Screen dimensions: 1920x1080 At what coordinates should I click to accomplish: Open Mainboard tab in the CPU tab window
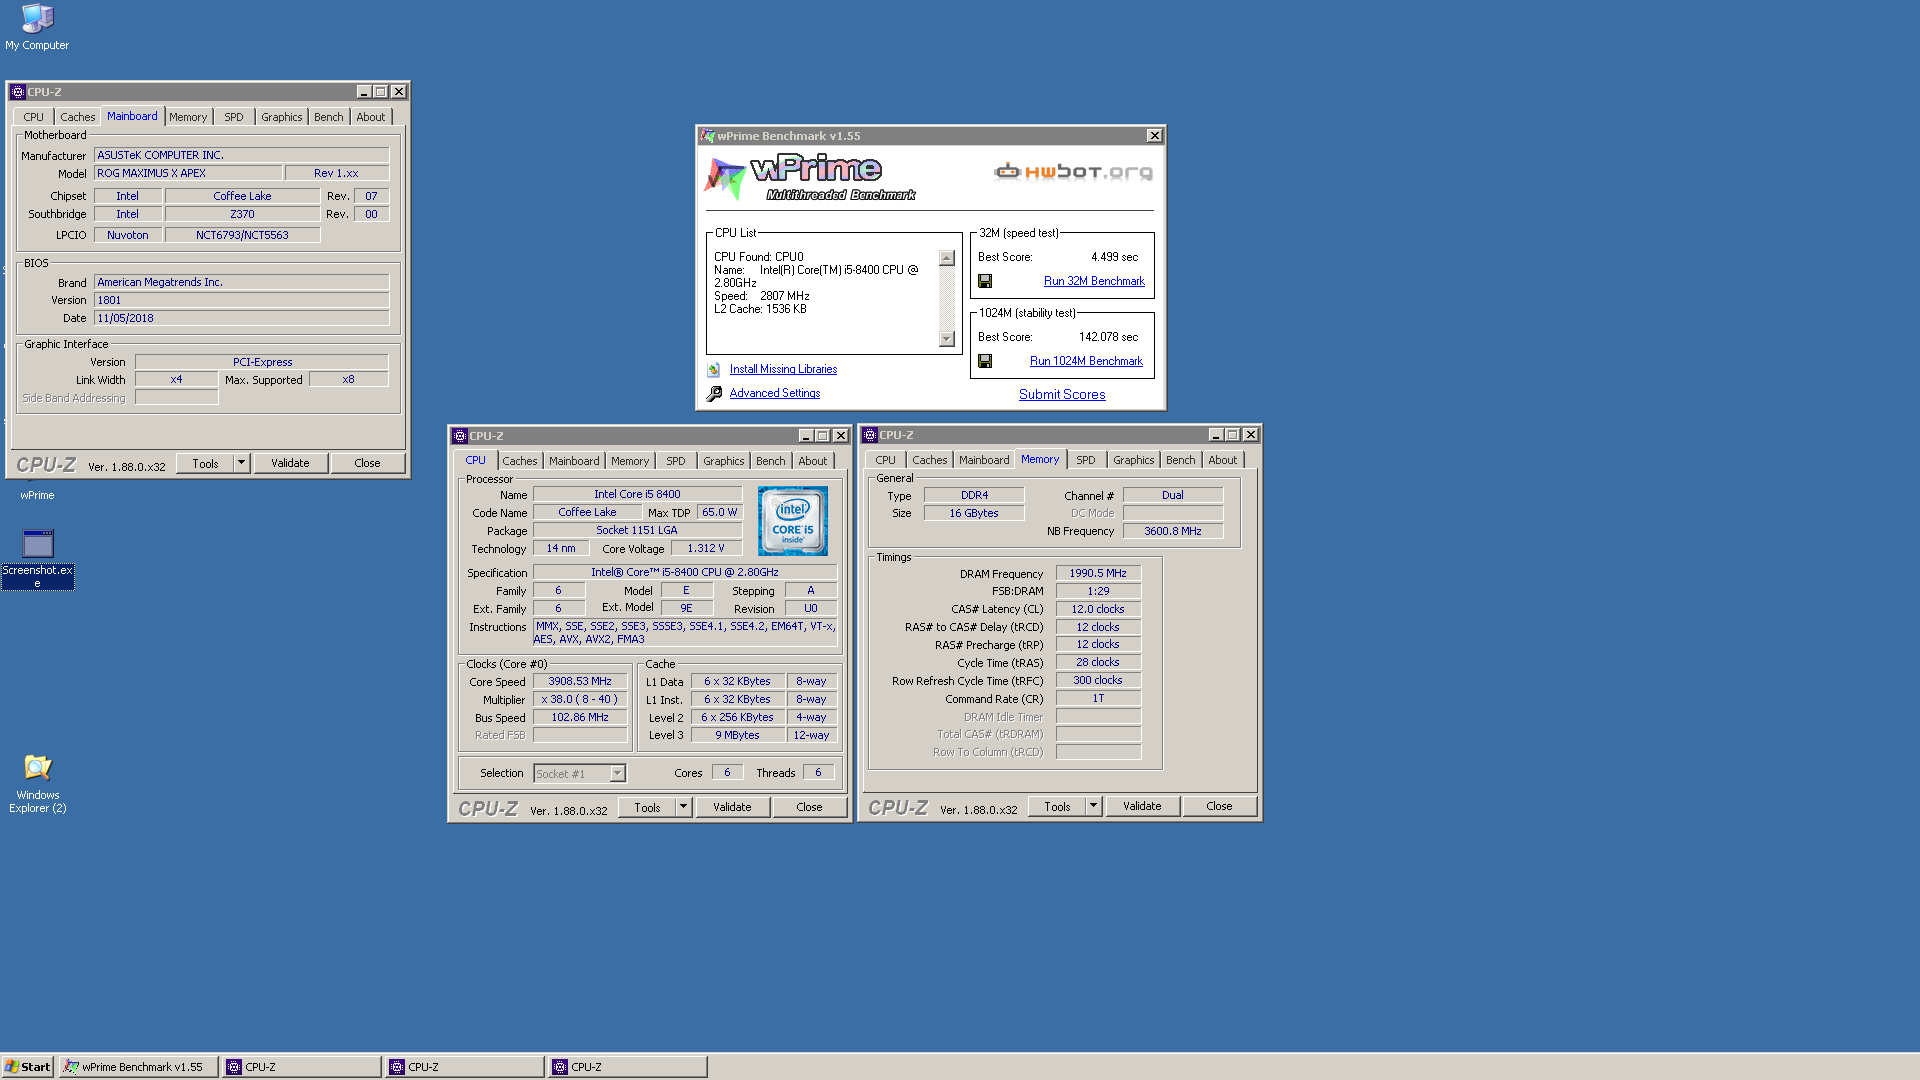click(574, 461)
